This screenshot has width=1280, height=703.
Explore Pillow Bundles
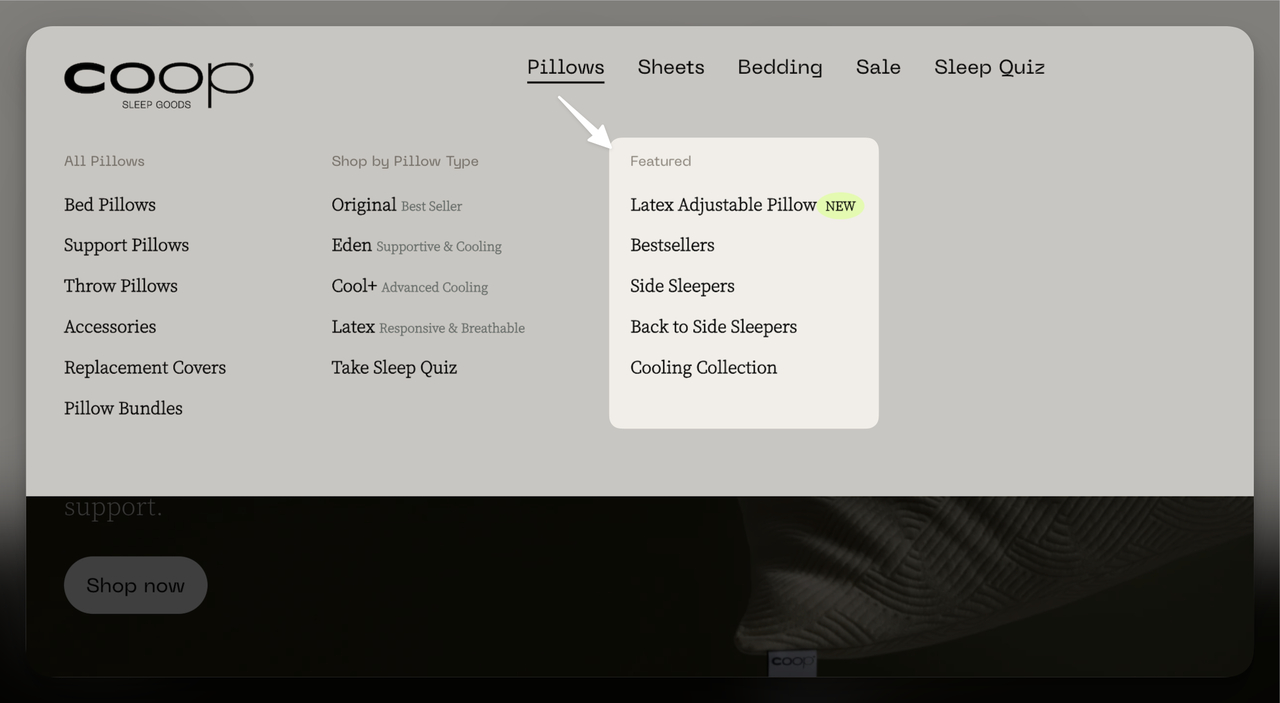pyautogui.click(x=123, y=408)
